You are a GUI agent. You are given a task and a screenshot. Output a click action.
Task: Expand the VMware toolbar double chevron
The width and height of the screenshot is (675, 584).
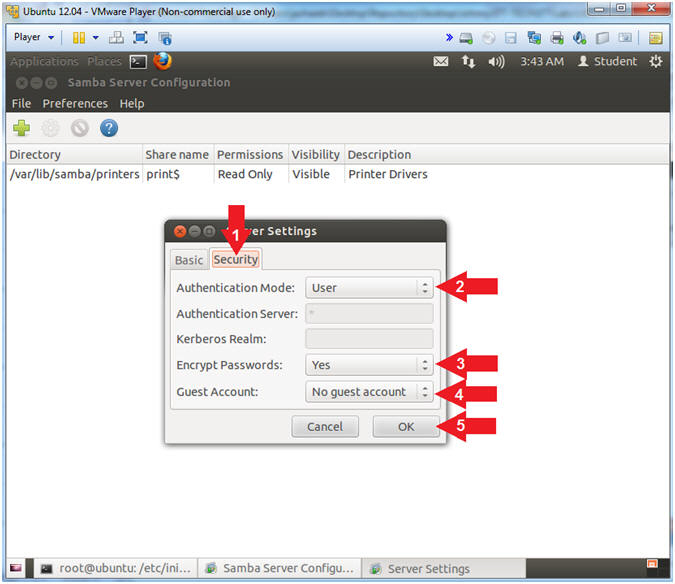point(449,37)
